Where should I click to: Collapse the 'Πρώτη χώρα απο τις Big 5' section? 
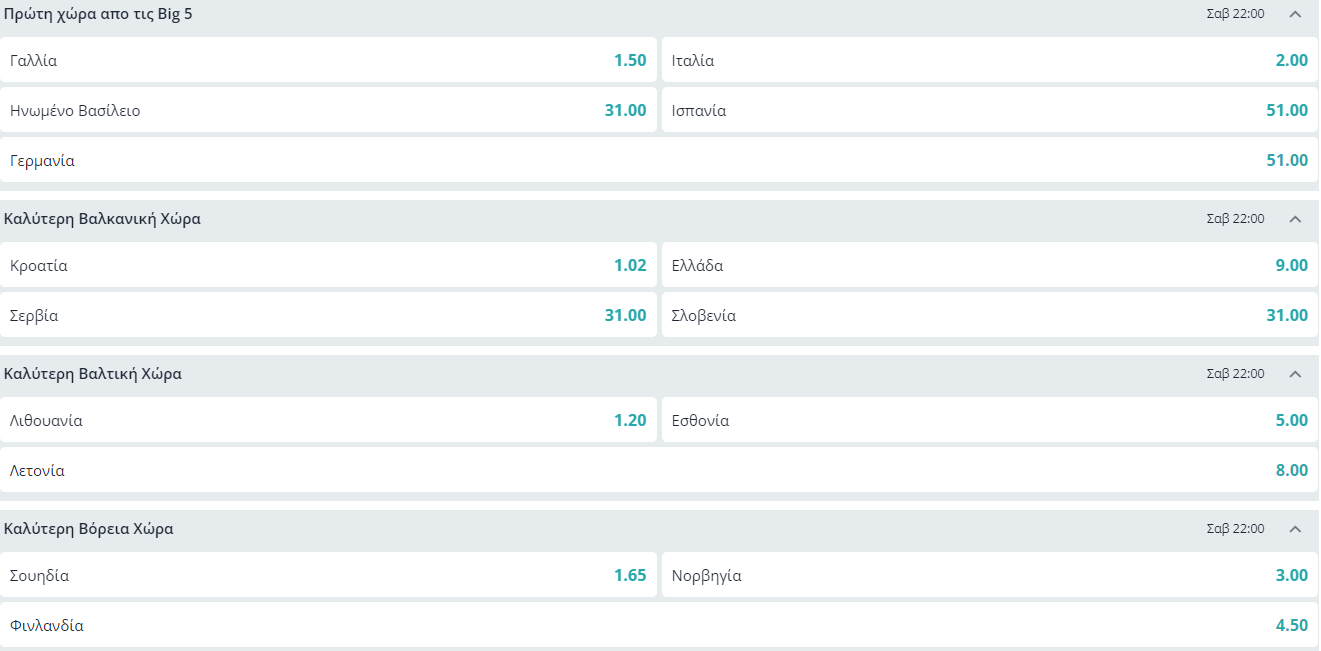tap(1295, 14)
